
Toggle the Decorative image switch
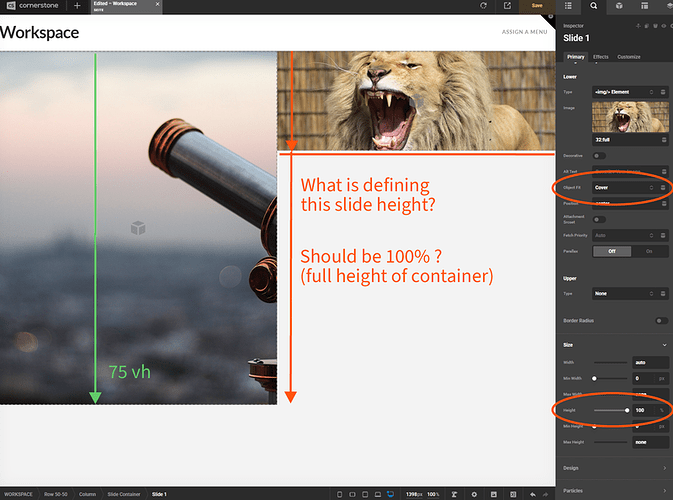[x=599, y=156]
